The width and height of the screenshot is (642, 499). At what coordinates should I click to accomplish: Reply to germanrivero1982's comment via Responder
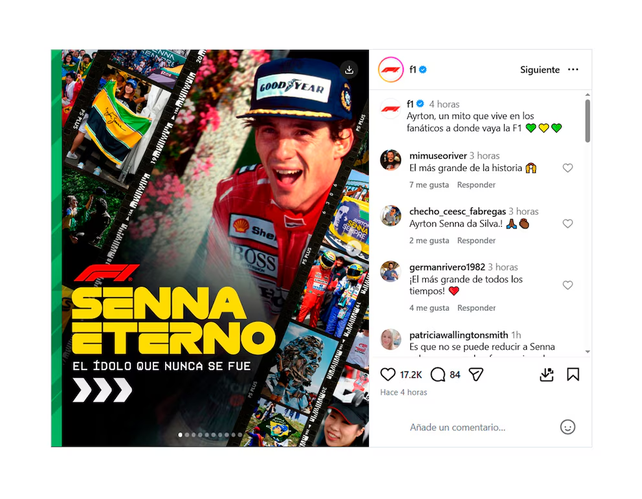[x=476, y=308]
